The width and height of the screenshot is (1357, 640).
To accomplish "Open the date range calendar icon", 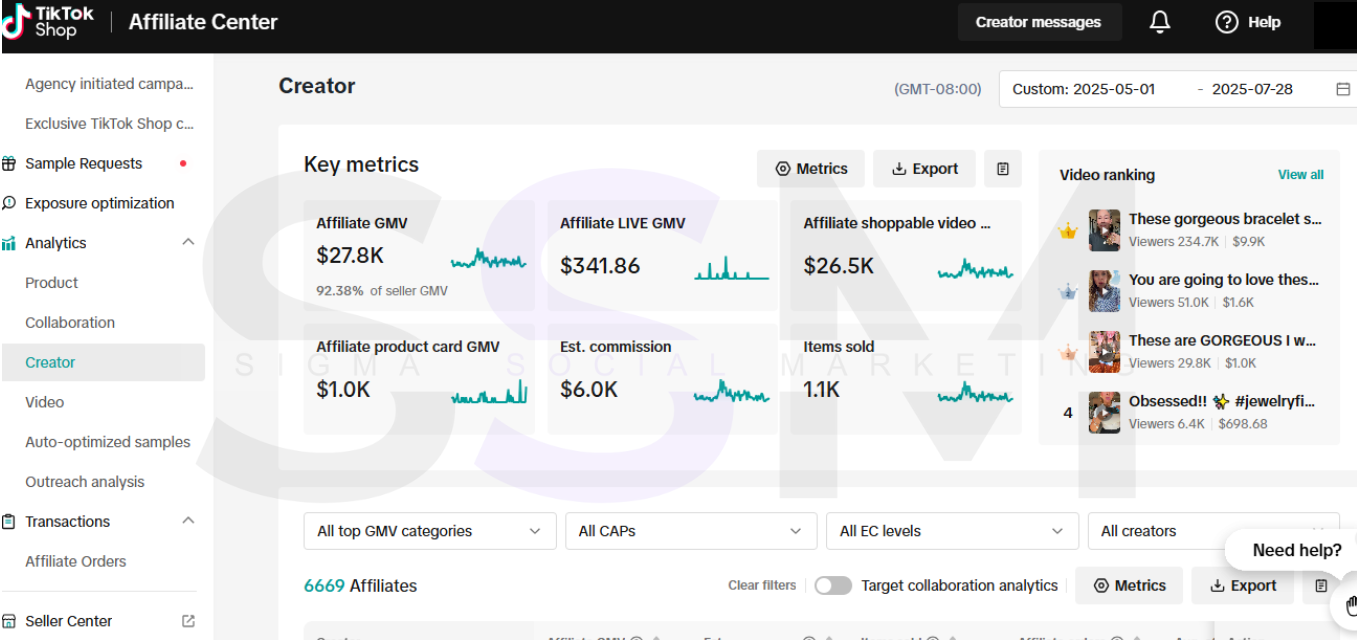I will pyautogui.click(x=1343, y=89).
